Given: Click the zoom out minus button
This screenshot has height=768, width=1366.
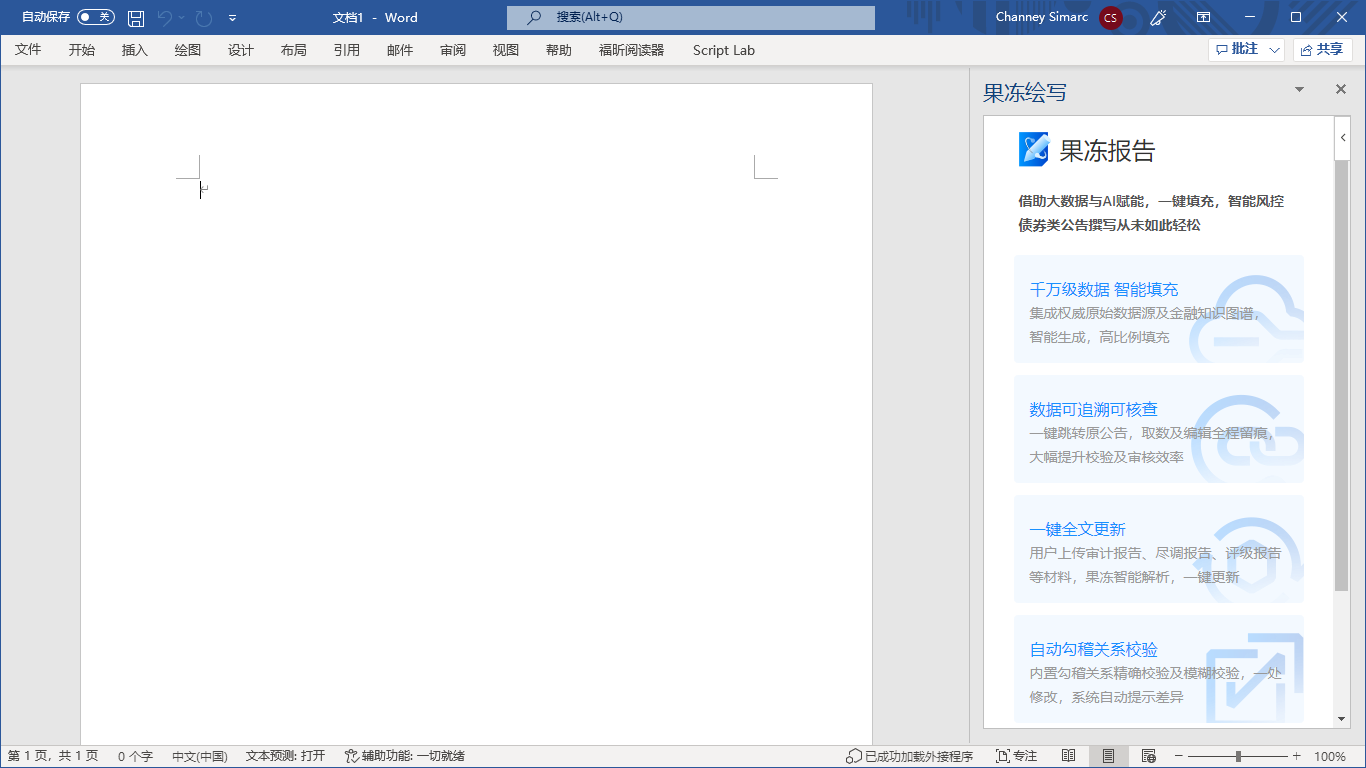Looking at the screenshot, I should pyautogui.click(x=1179, y=756).
